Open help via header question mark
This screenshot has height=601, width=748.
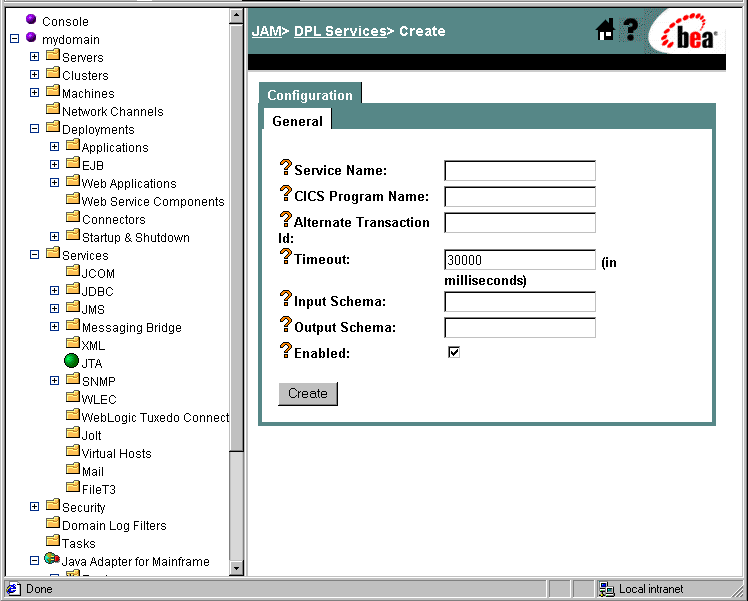coord(631,30)
